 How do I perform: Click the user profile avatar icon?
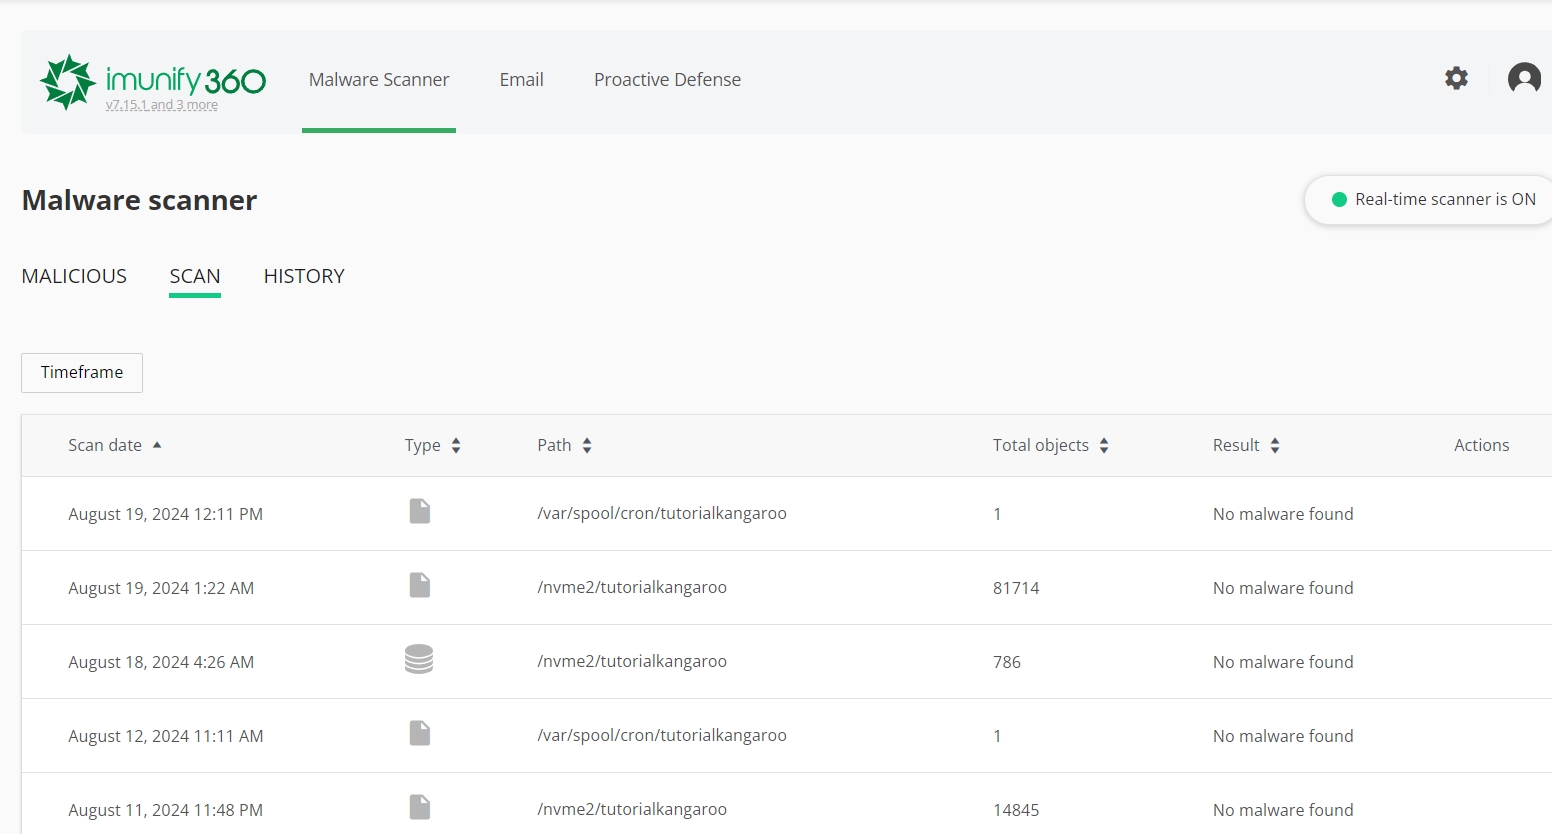1523,77
